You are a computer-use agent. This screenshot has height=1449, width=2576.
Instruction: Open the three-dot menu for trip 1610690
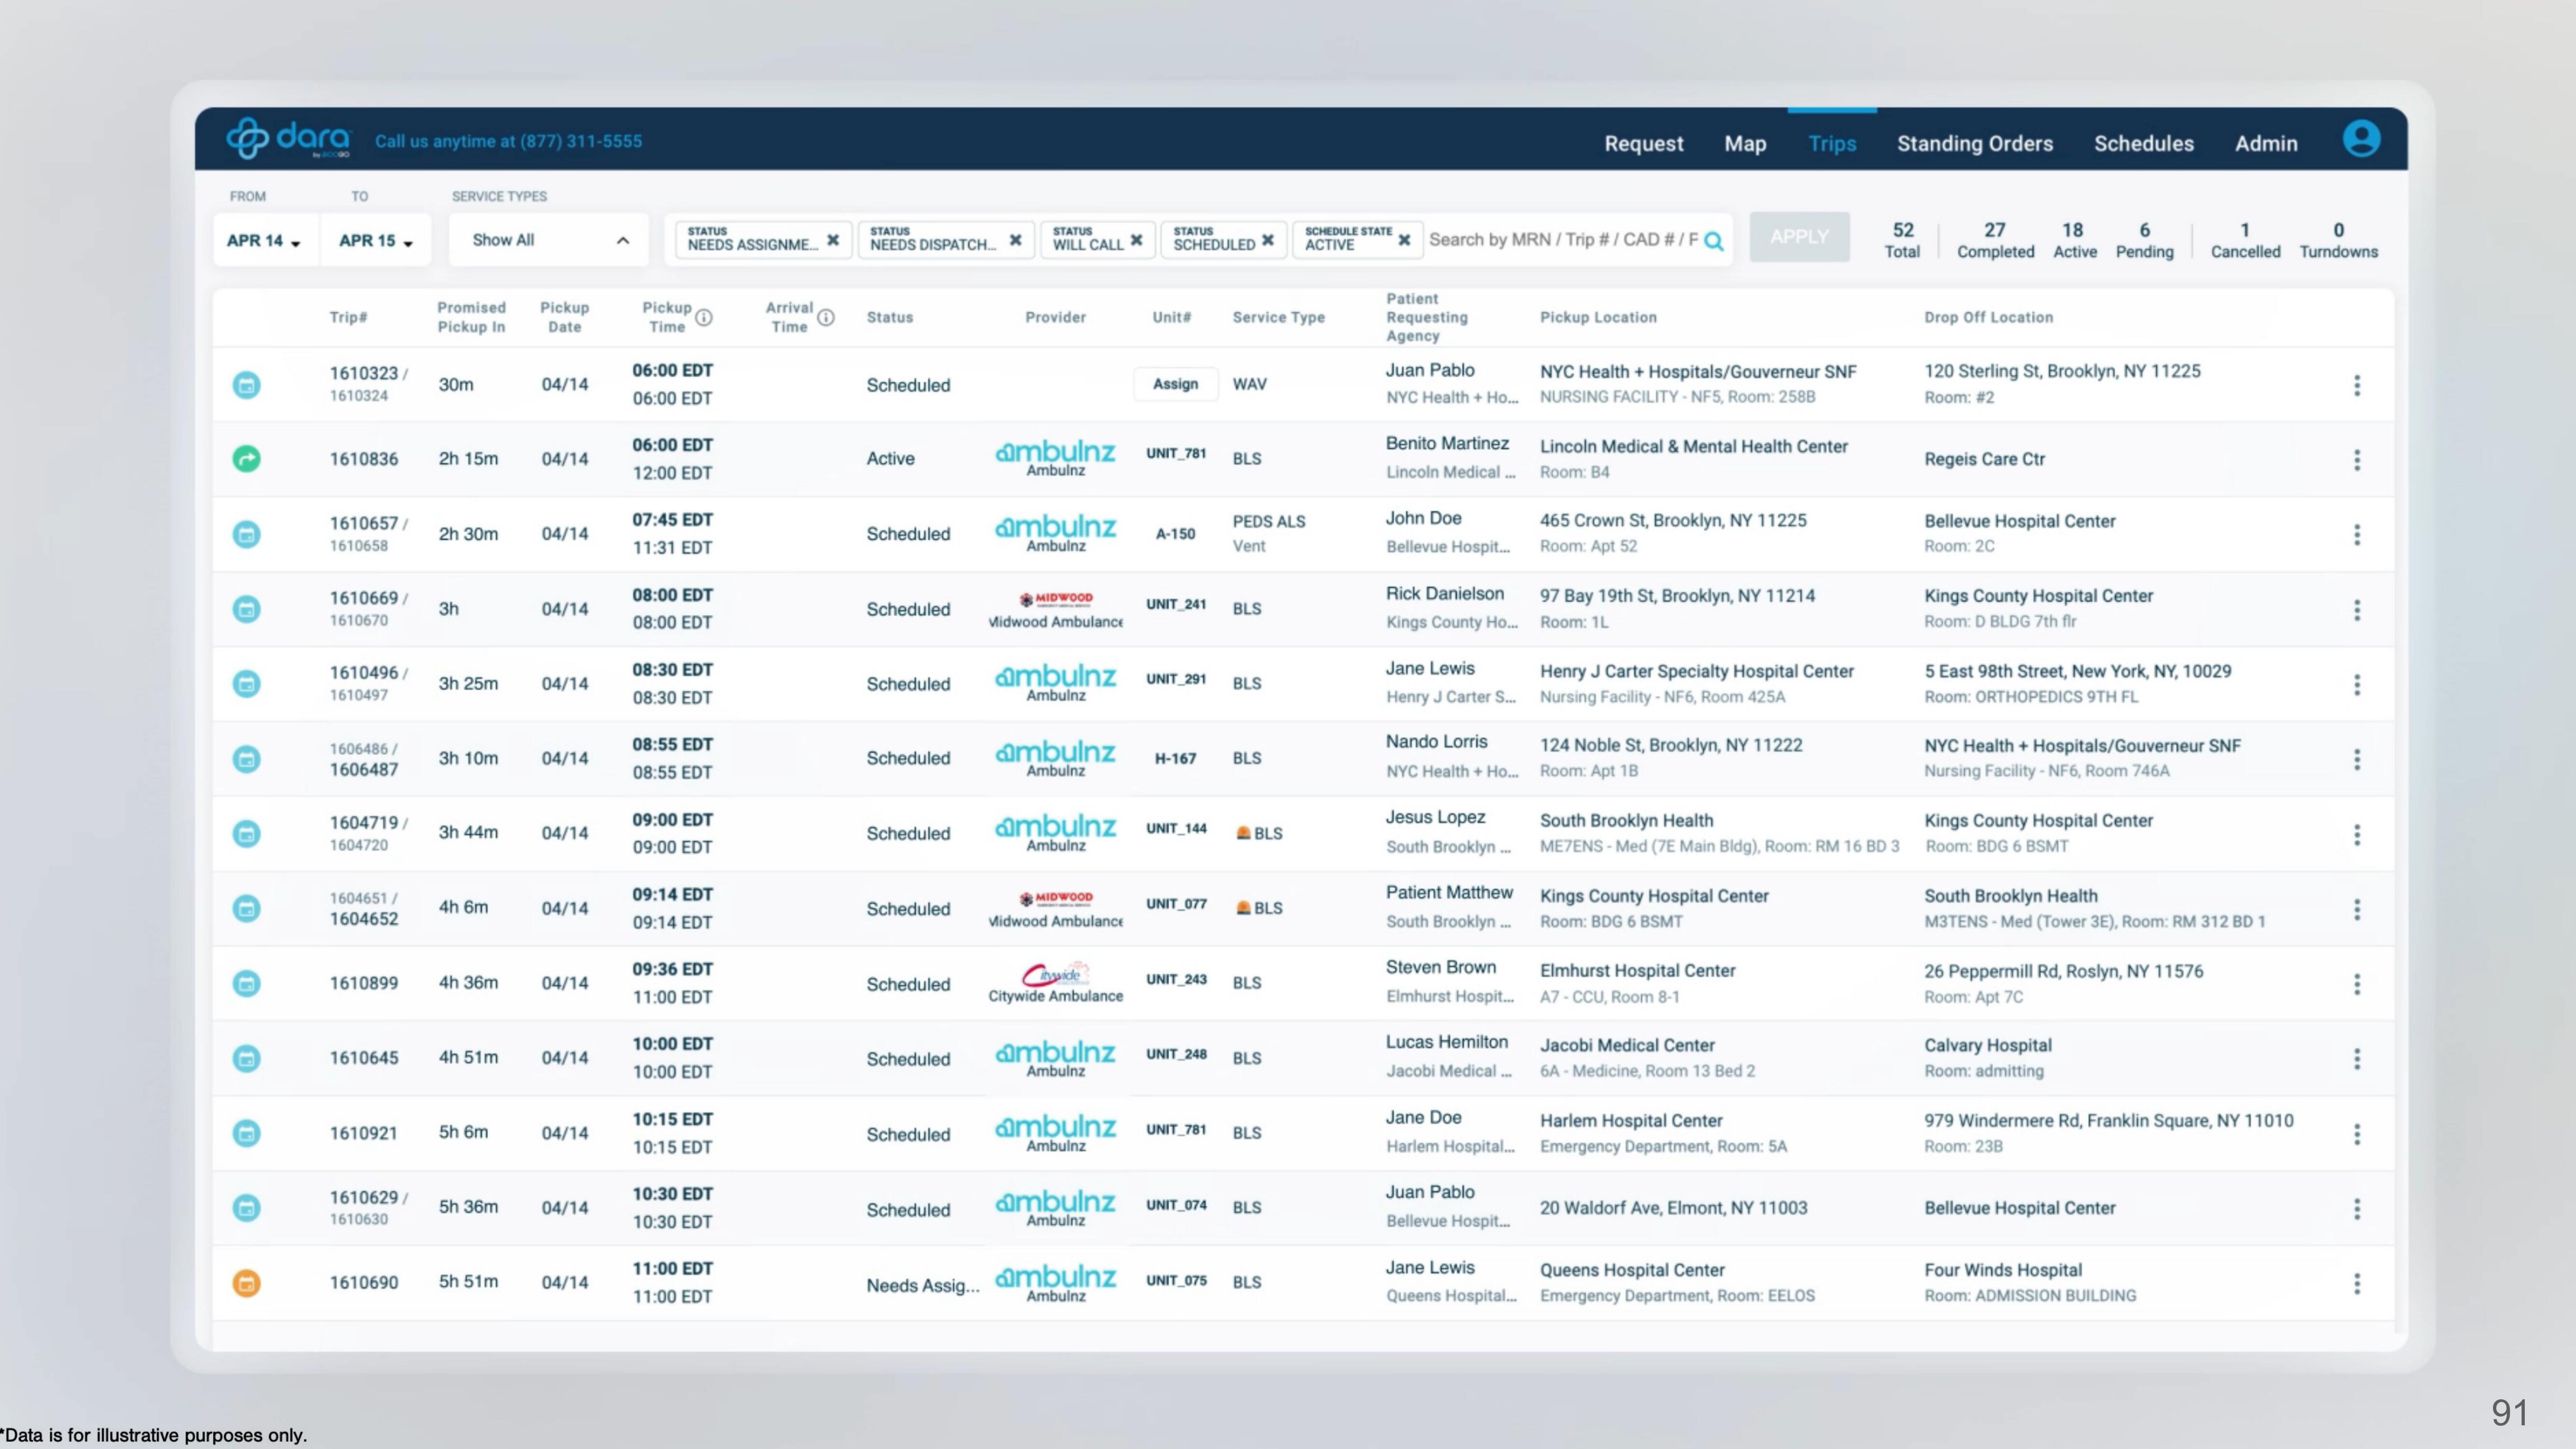coord(2357,1284)
